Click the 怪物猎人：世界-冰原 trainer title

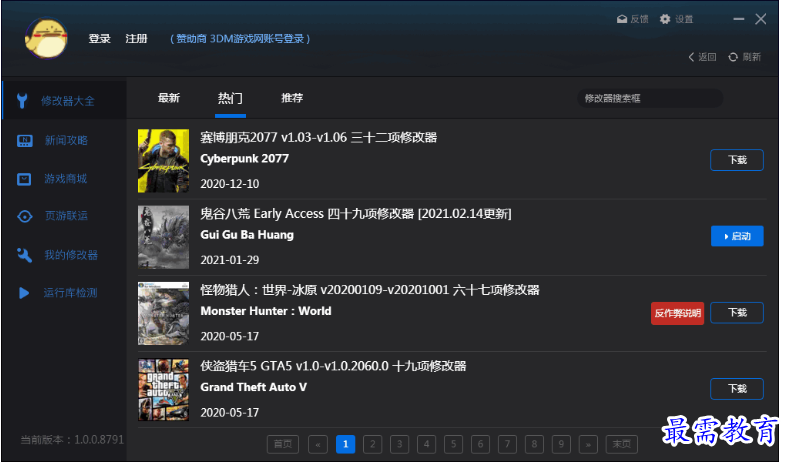(x=369, y=290)
